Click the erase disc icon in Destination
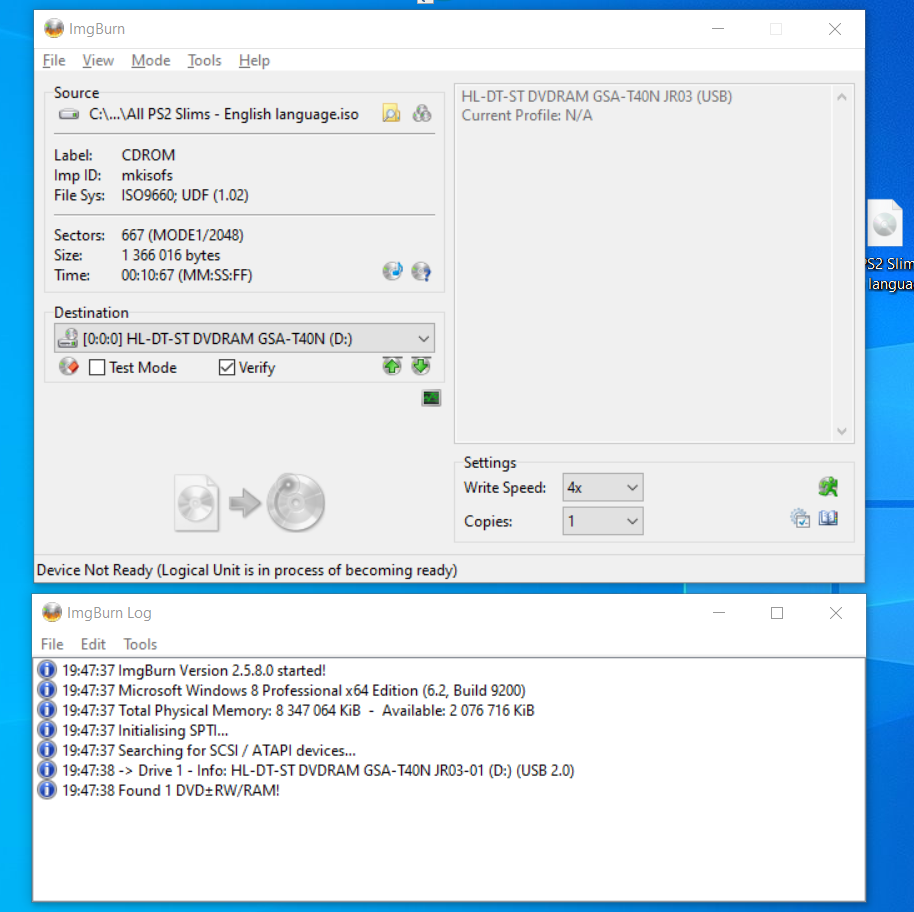 (x=69, y=367)
